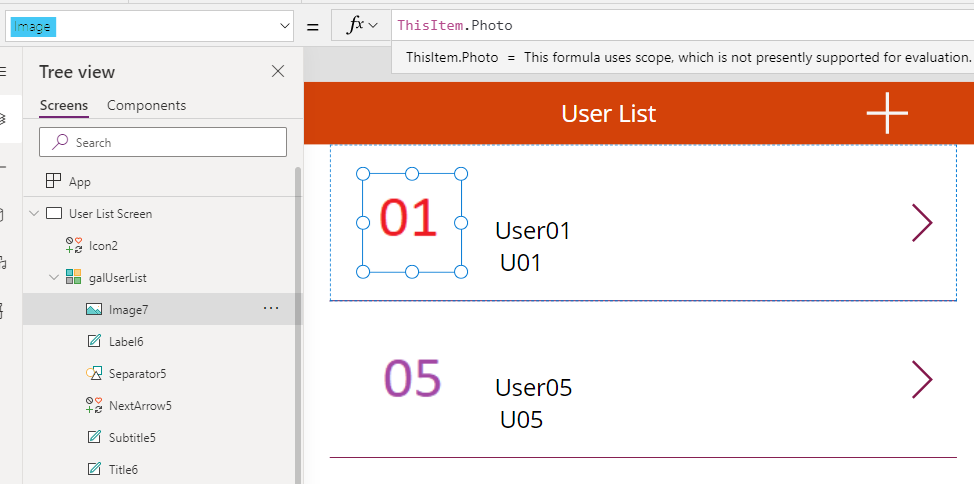Collapse the User List Screen node
Screen dimensions: 974x484
tap(35, 213)
